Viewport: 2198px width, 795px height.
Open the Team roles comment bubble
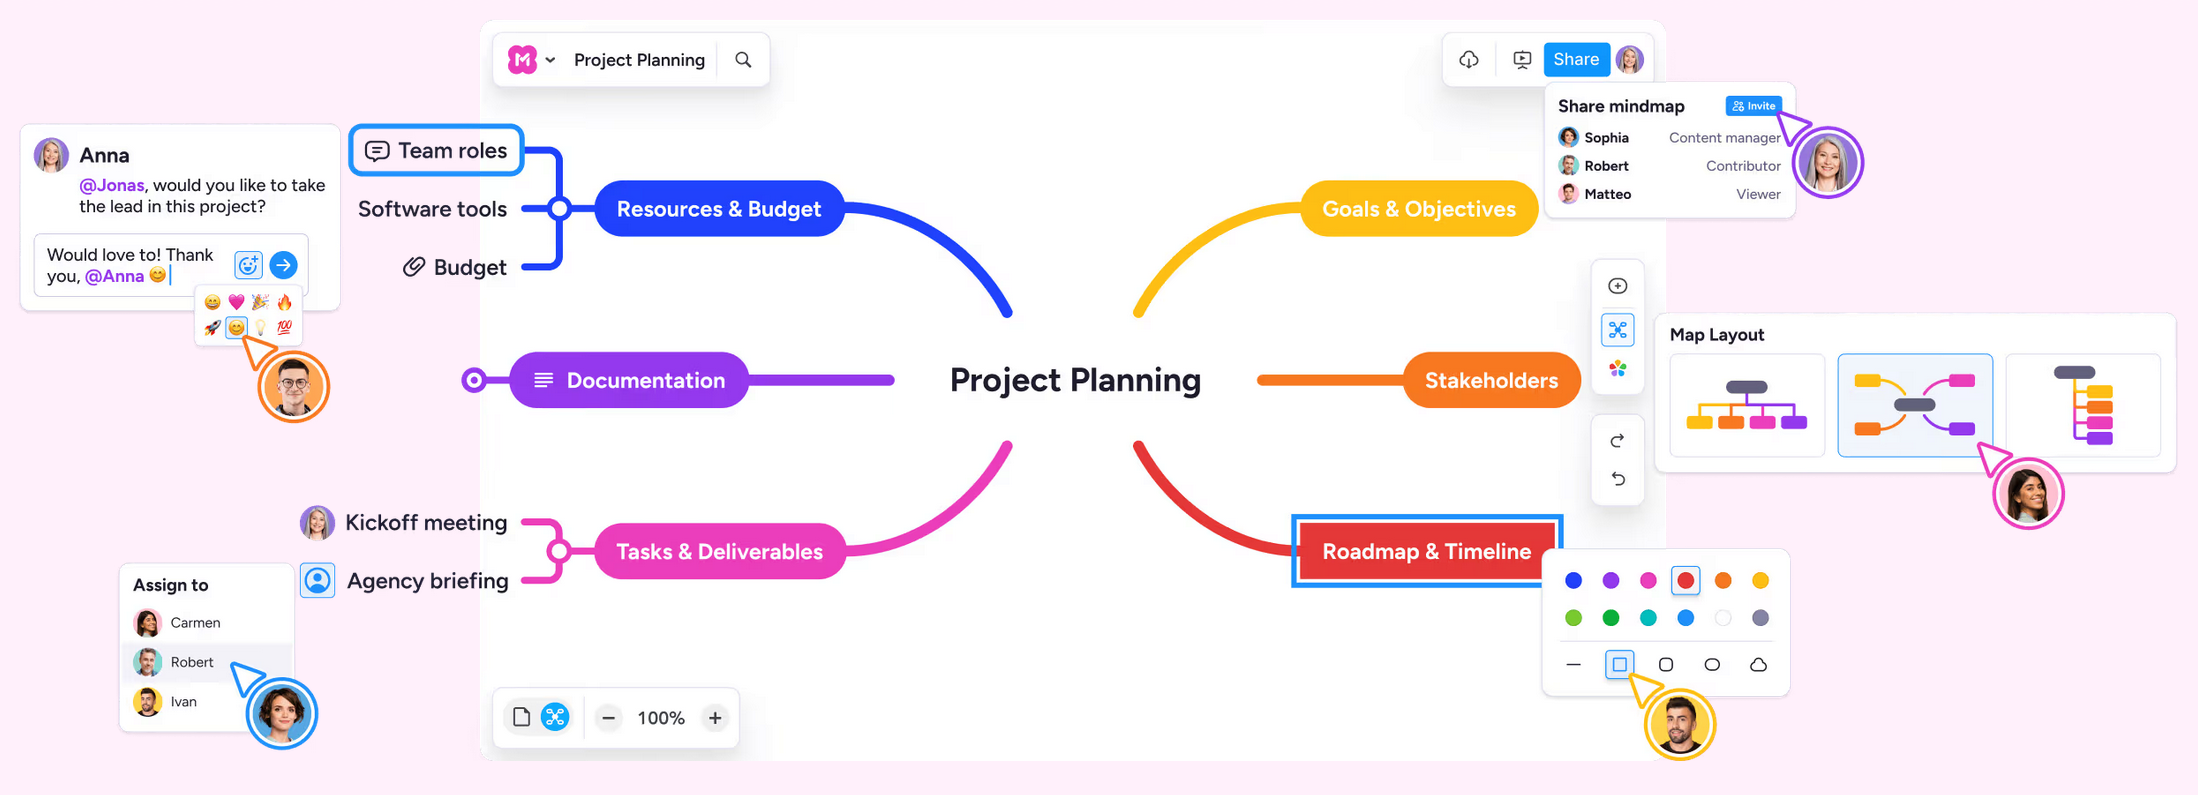[377, 150]
